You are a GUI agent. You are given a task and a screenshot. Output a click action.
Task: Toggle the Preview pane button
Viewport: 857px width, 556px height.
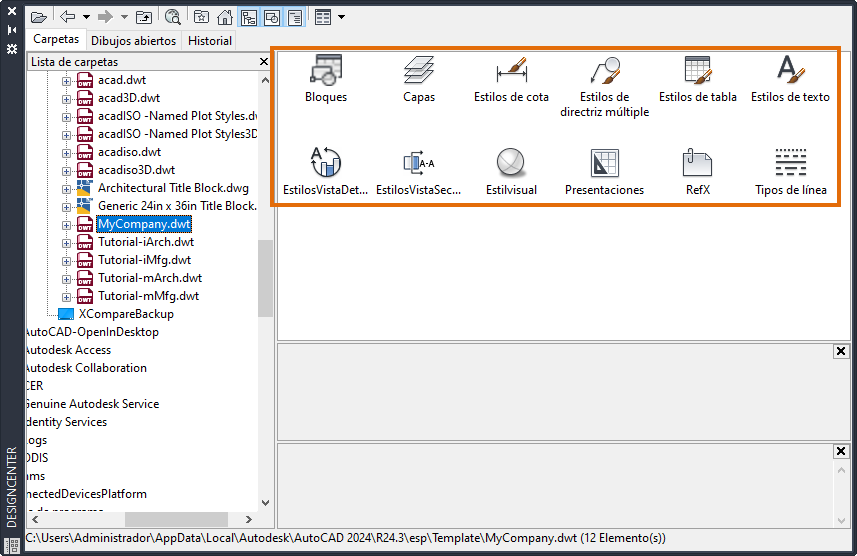point(272,18)
